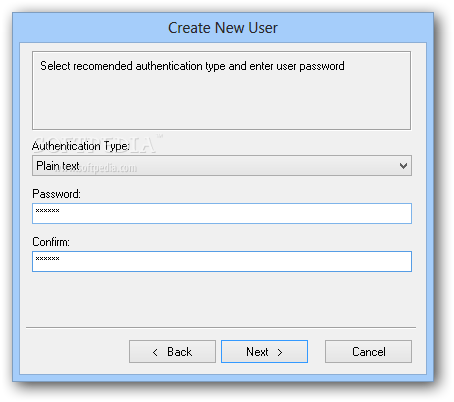
Task: Select the Plain text authentication value
Action: coord(58,166)
